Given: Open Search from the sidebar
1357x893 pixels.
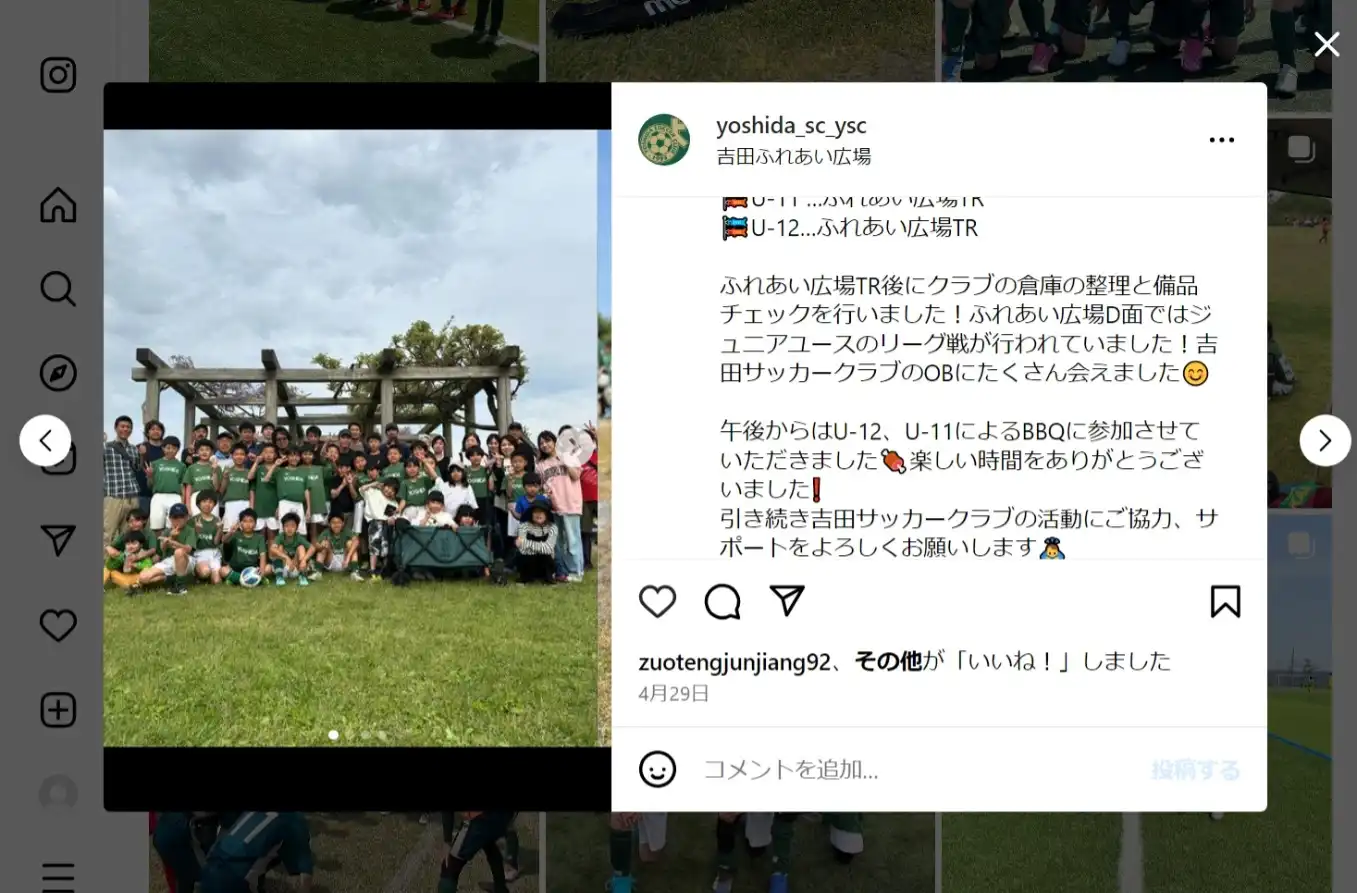Looking at the screenshot, I should [58, 289].
